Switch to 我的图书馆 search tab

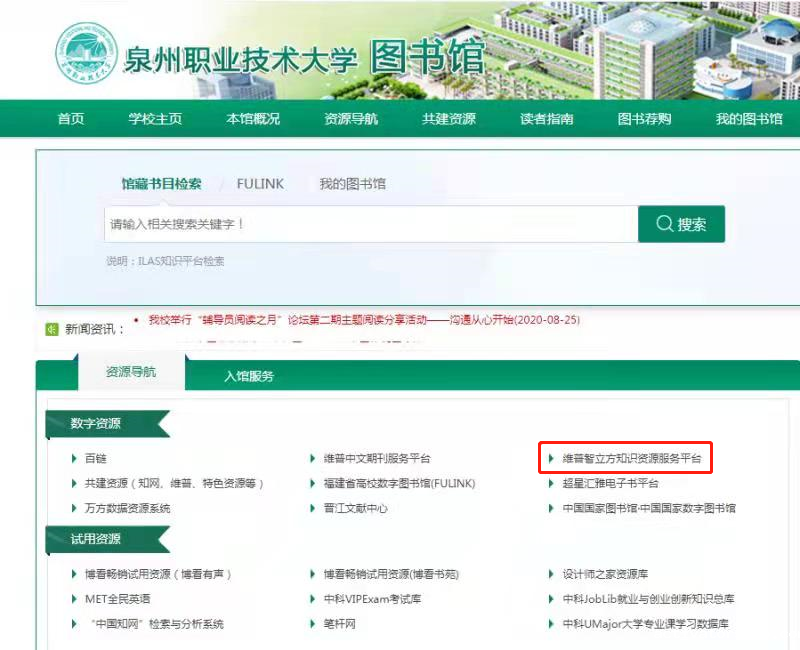pyautogui.click(x=352, y=184)
